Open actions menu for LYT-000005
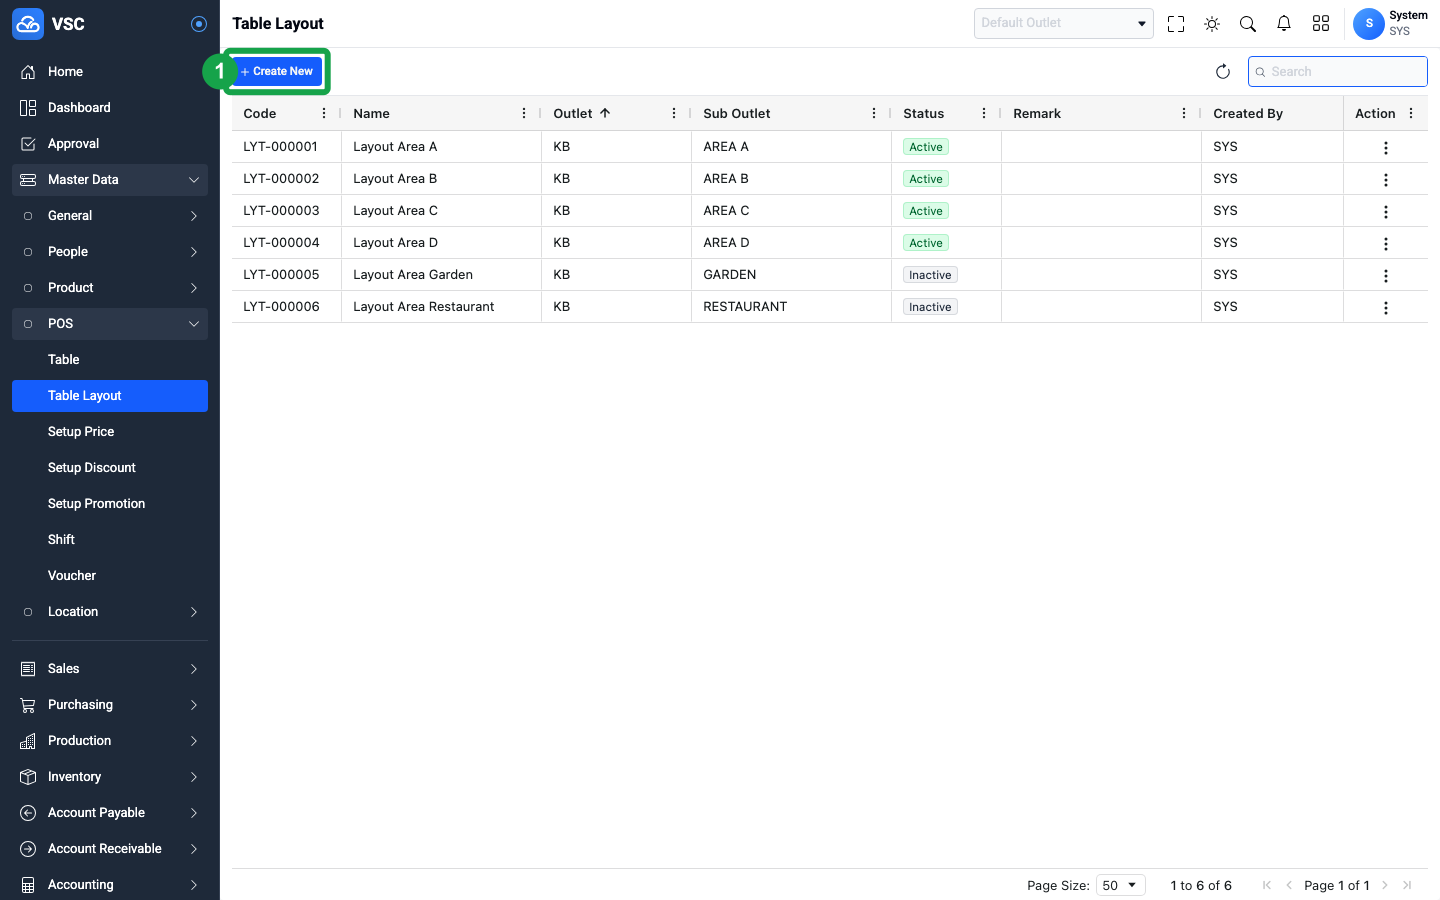 coord(1386,276)
